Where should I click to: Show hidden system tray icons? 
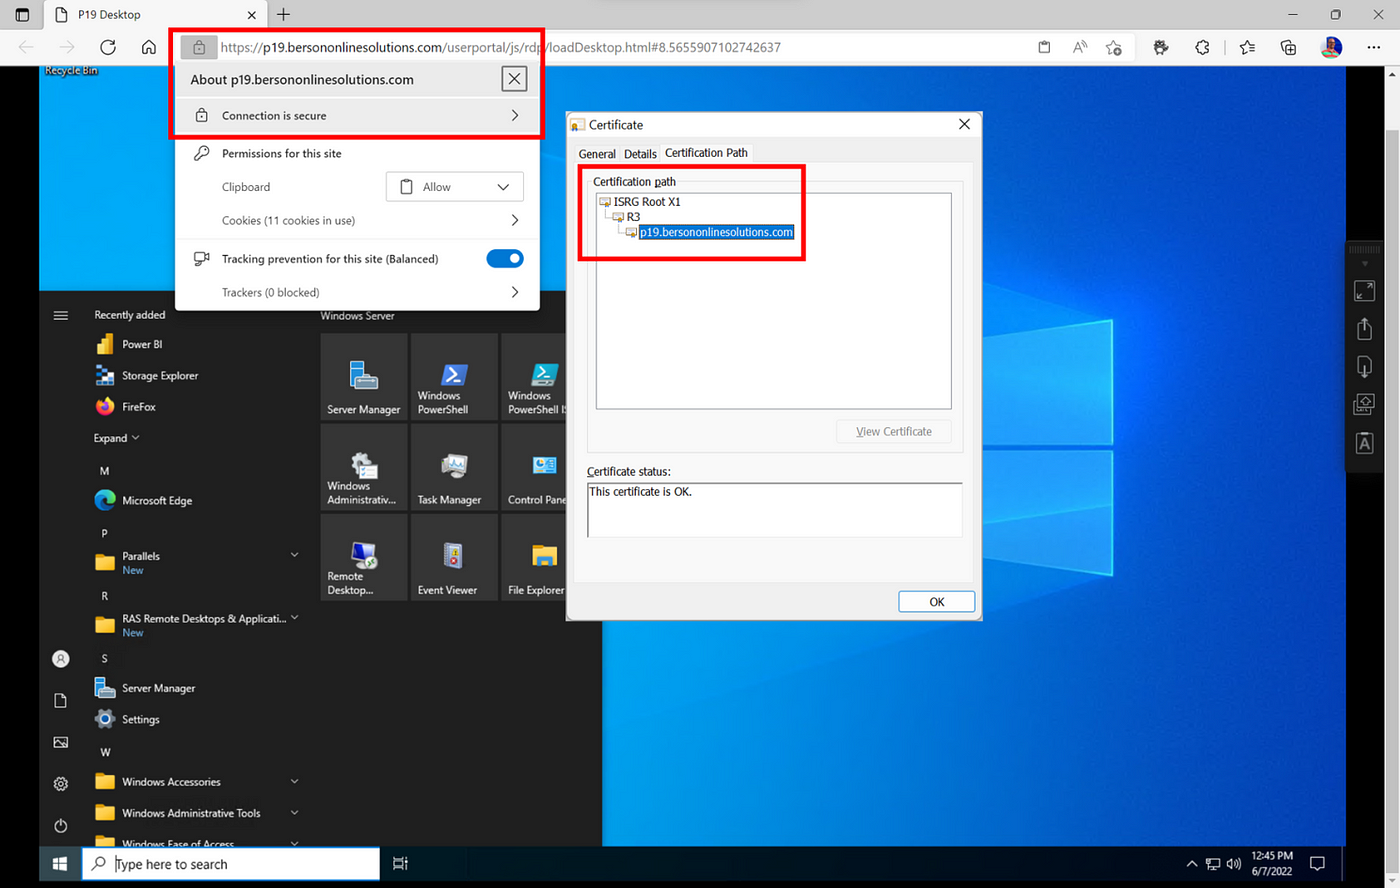(x=1191, y=863)
